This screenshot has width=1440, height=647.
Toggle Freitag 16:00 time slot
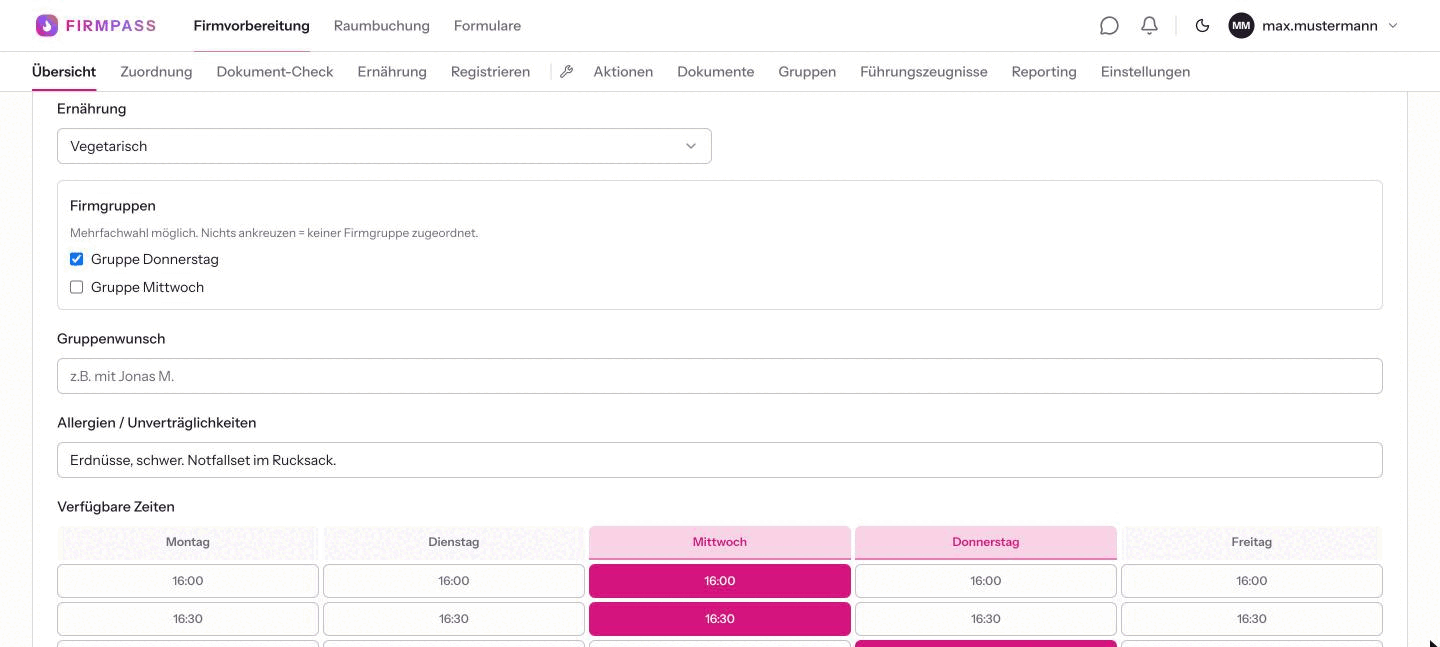click(x=1252, y=581)
